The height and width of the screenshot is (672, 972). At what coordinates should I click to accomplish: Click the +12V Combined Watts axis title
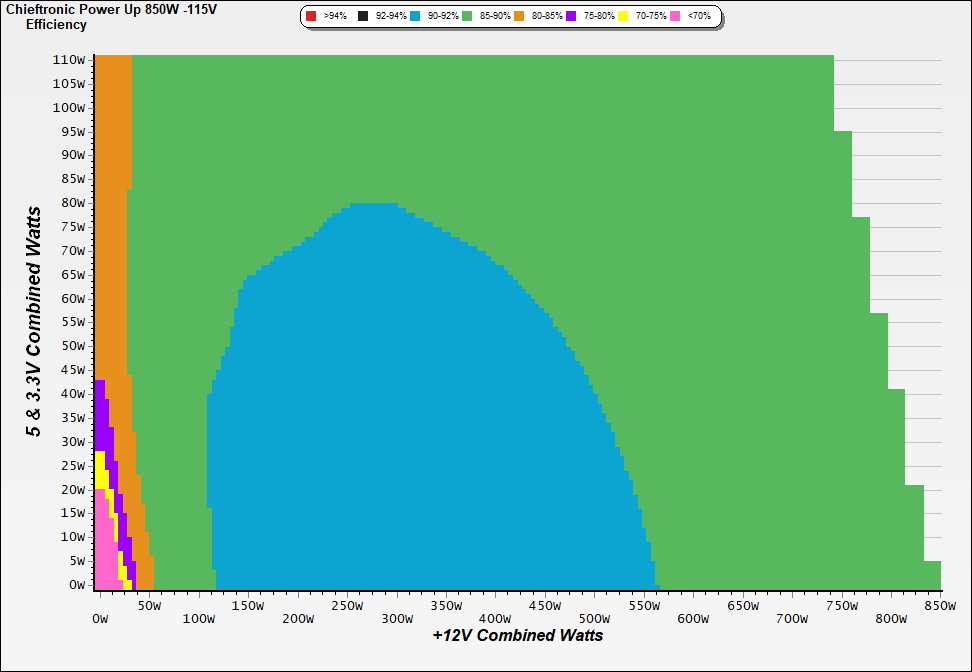tap(517, 635)
